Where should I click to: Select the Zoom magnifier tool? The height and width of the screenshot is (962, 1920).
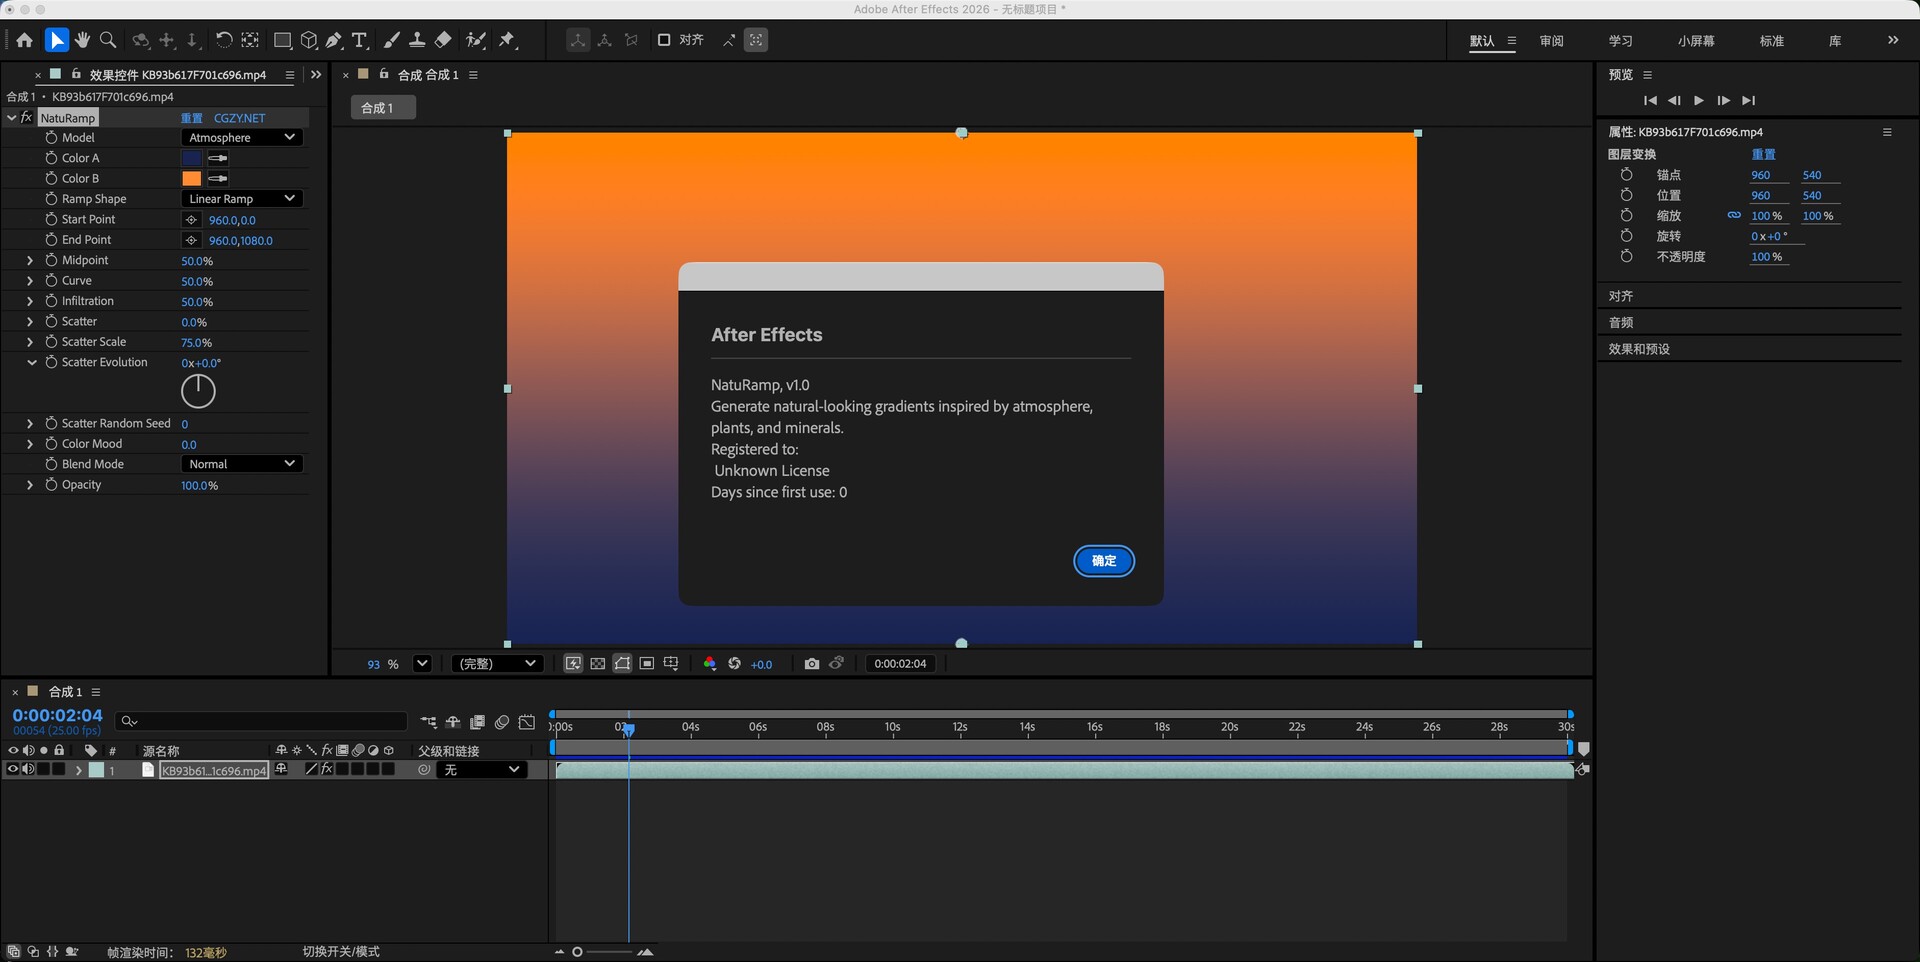108,40
